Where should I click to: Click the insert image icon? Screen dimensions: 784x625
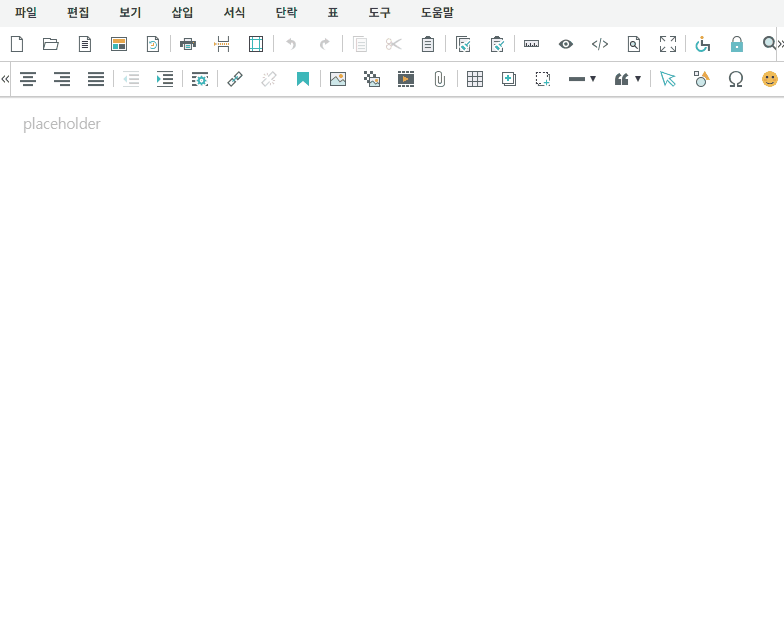[338, 79]
